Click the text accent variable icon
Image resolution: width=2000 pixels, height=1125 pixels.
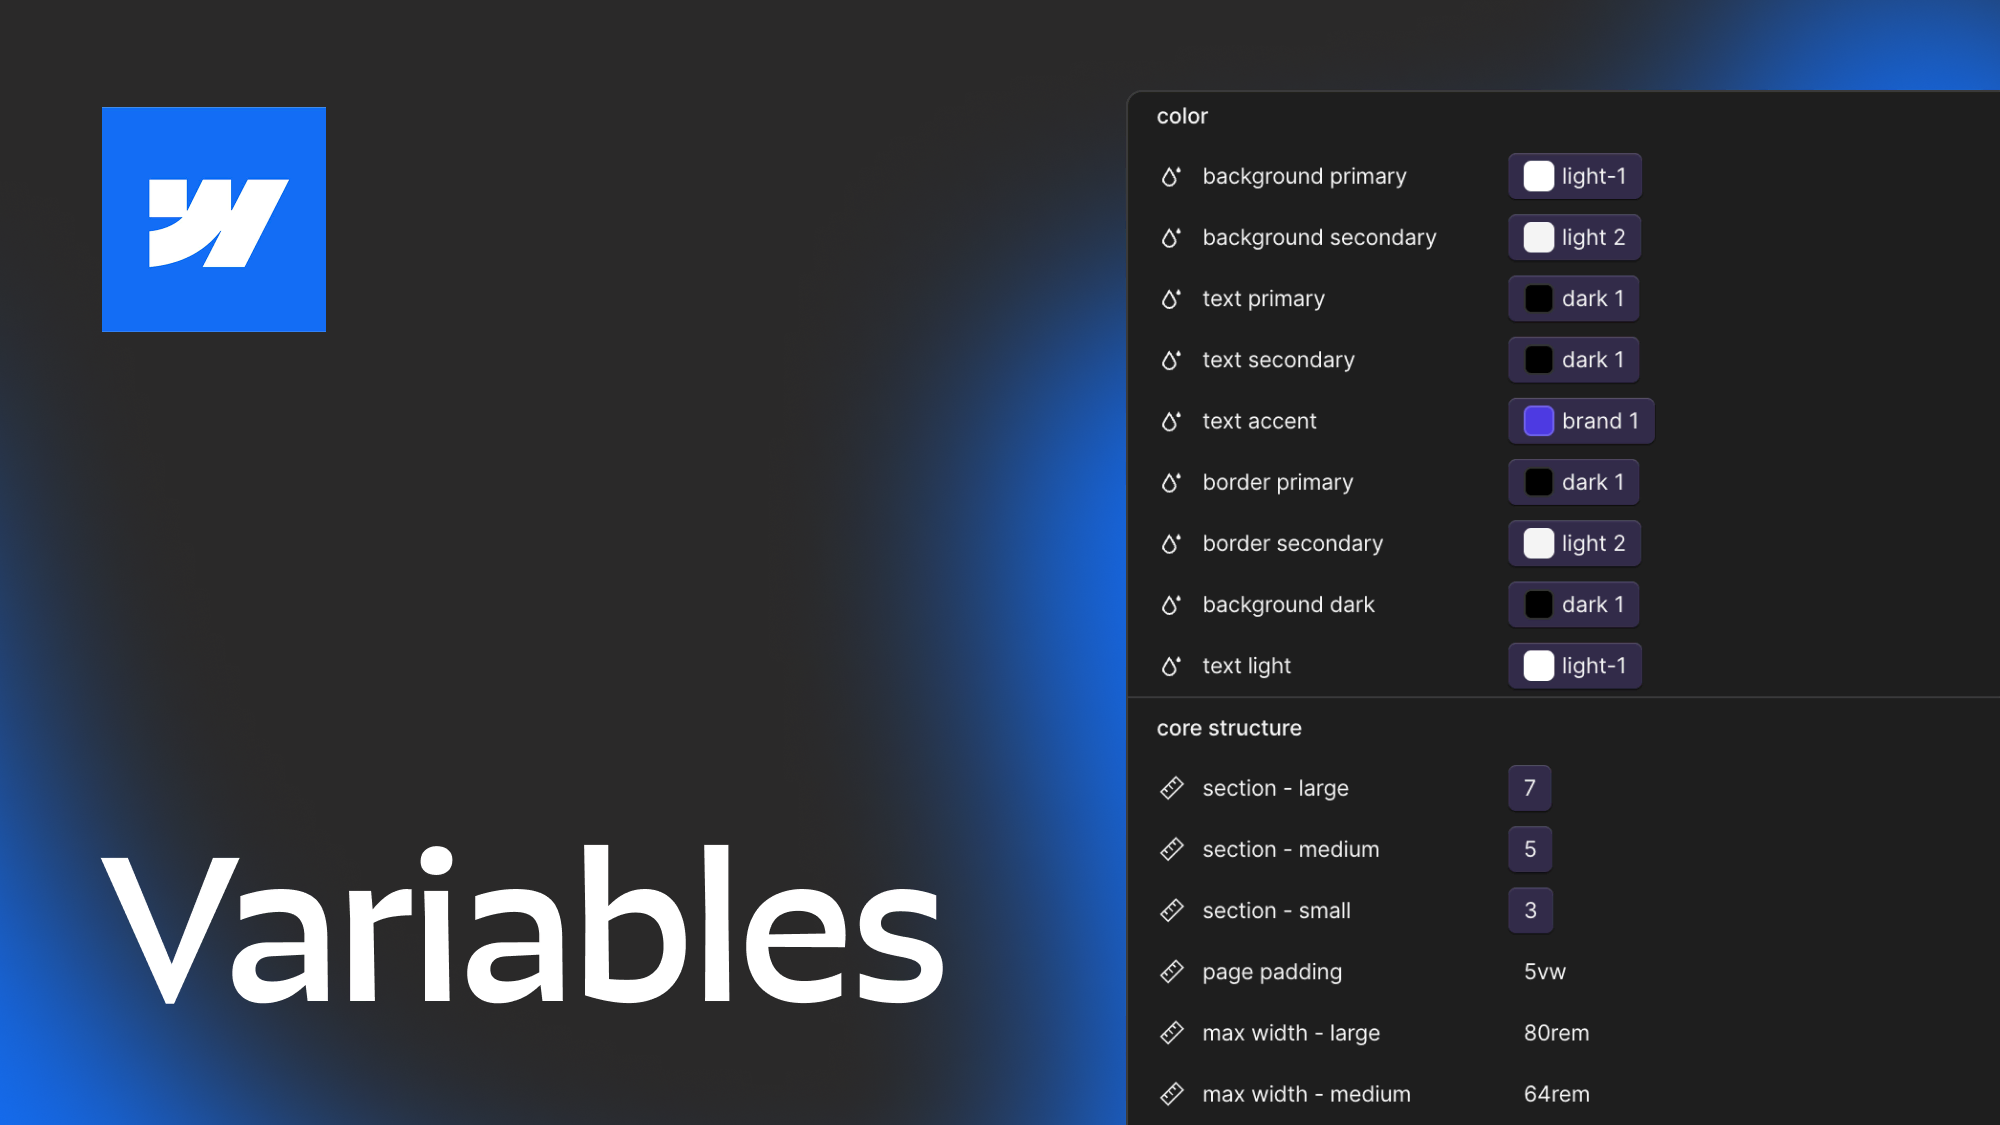[1170, 420]
